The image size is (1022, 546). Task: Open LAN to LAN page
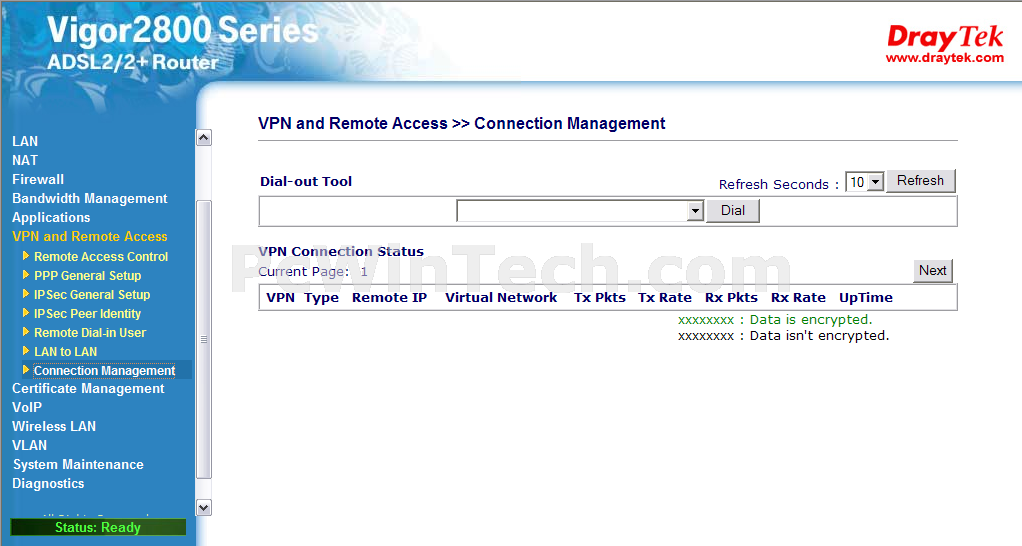[x=65, y=352]
